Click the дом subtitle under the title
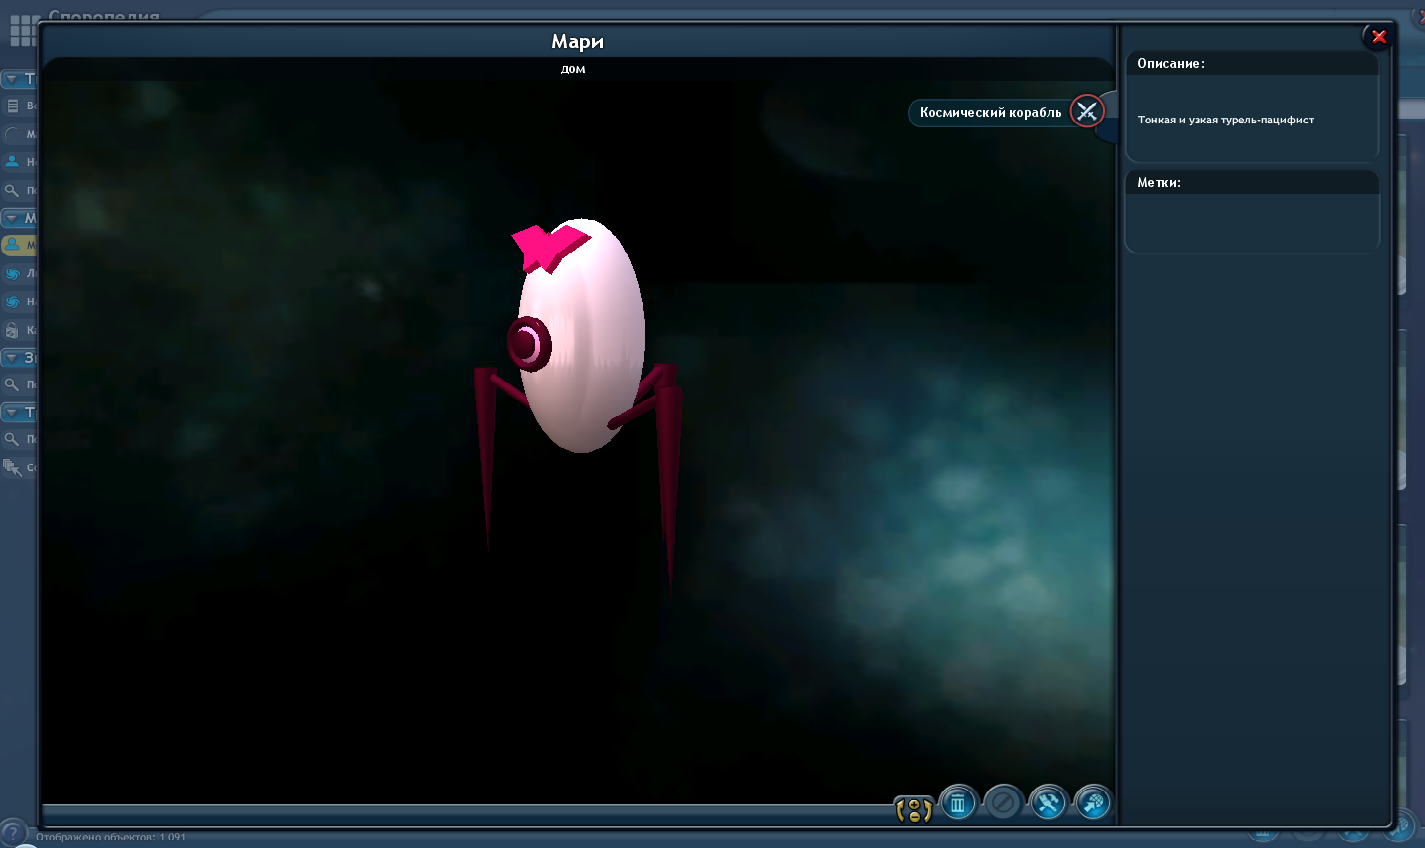 [x=573, y=69]
